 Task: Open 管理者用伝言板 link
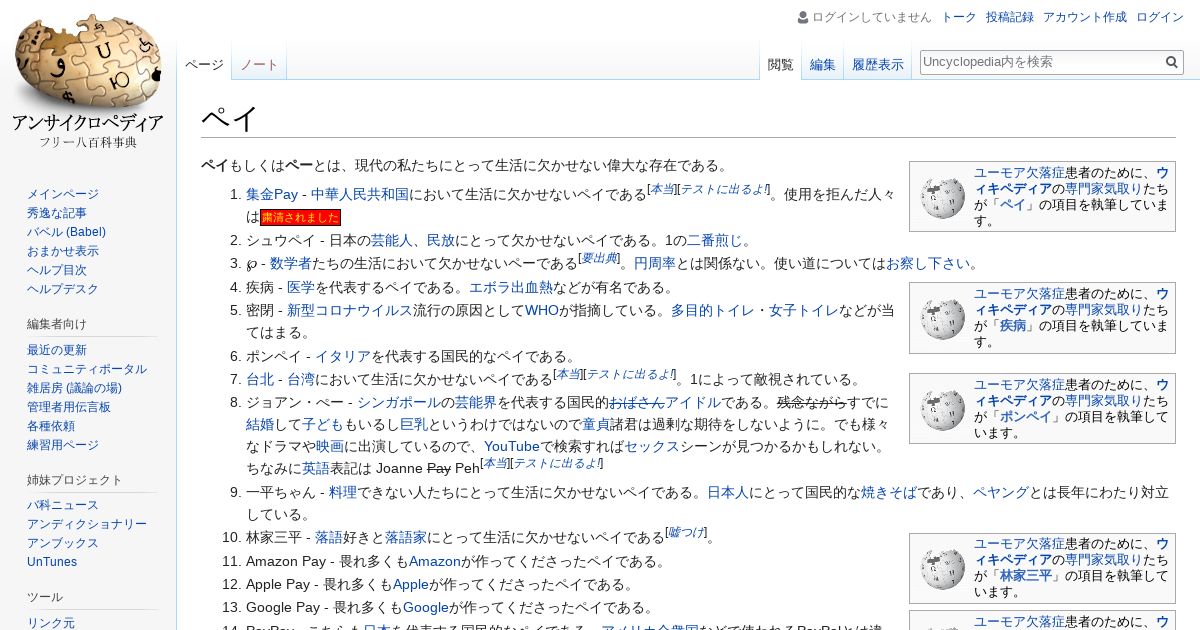[69, 407]
